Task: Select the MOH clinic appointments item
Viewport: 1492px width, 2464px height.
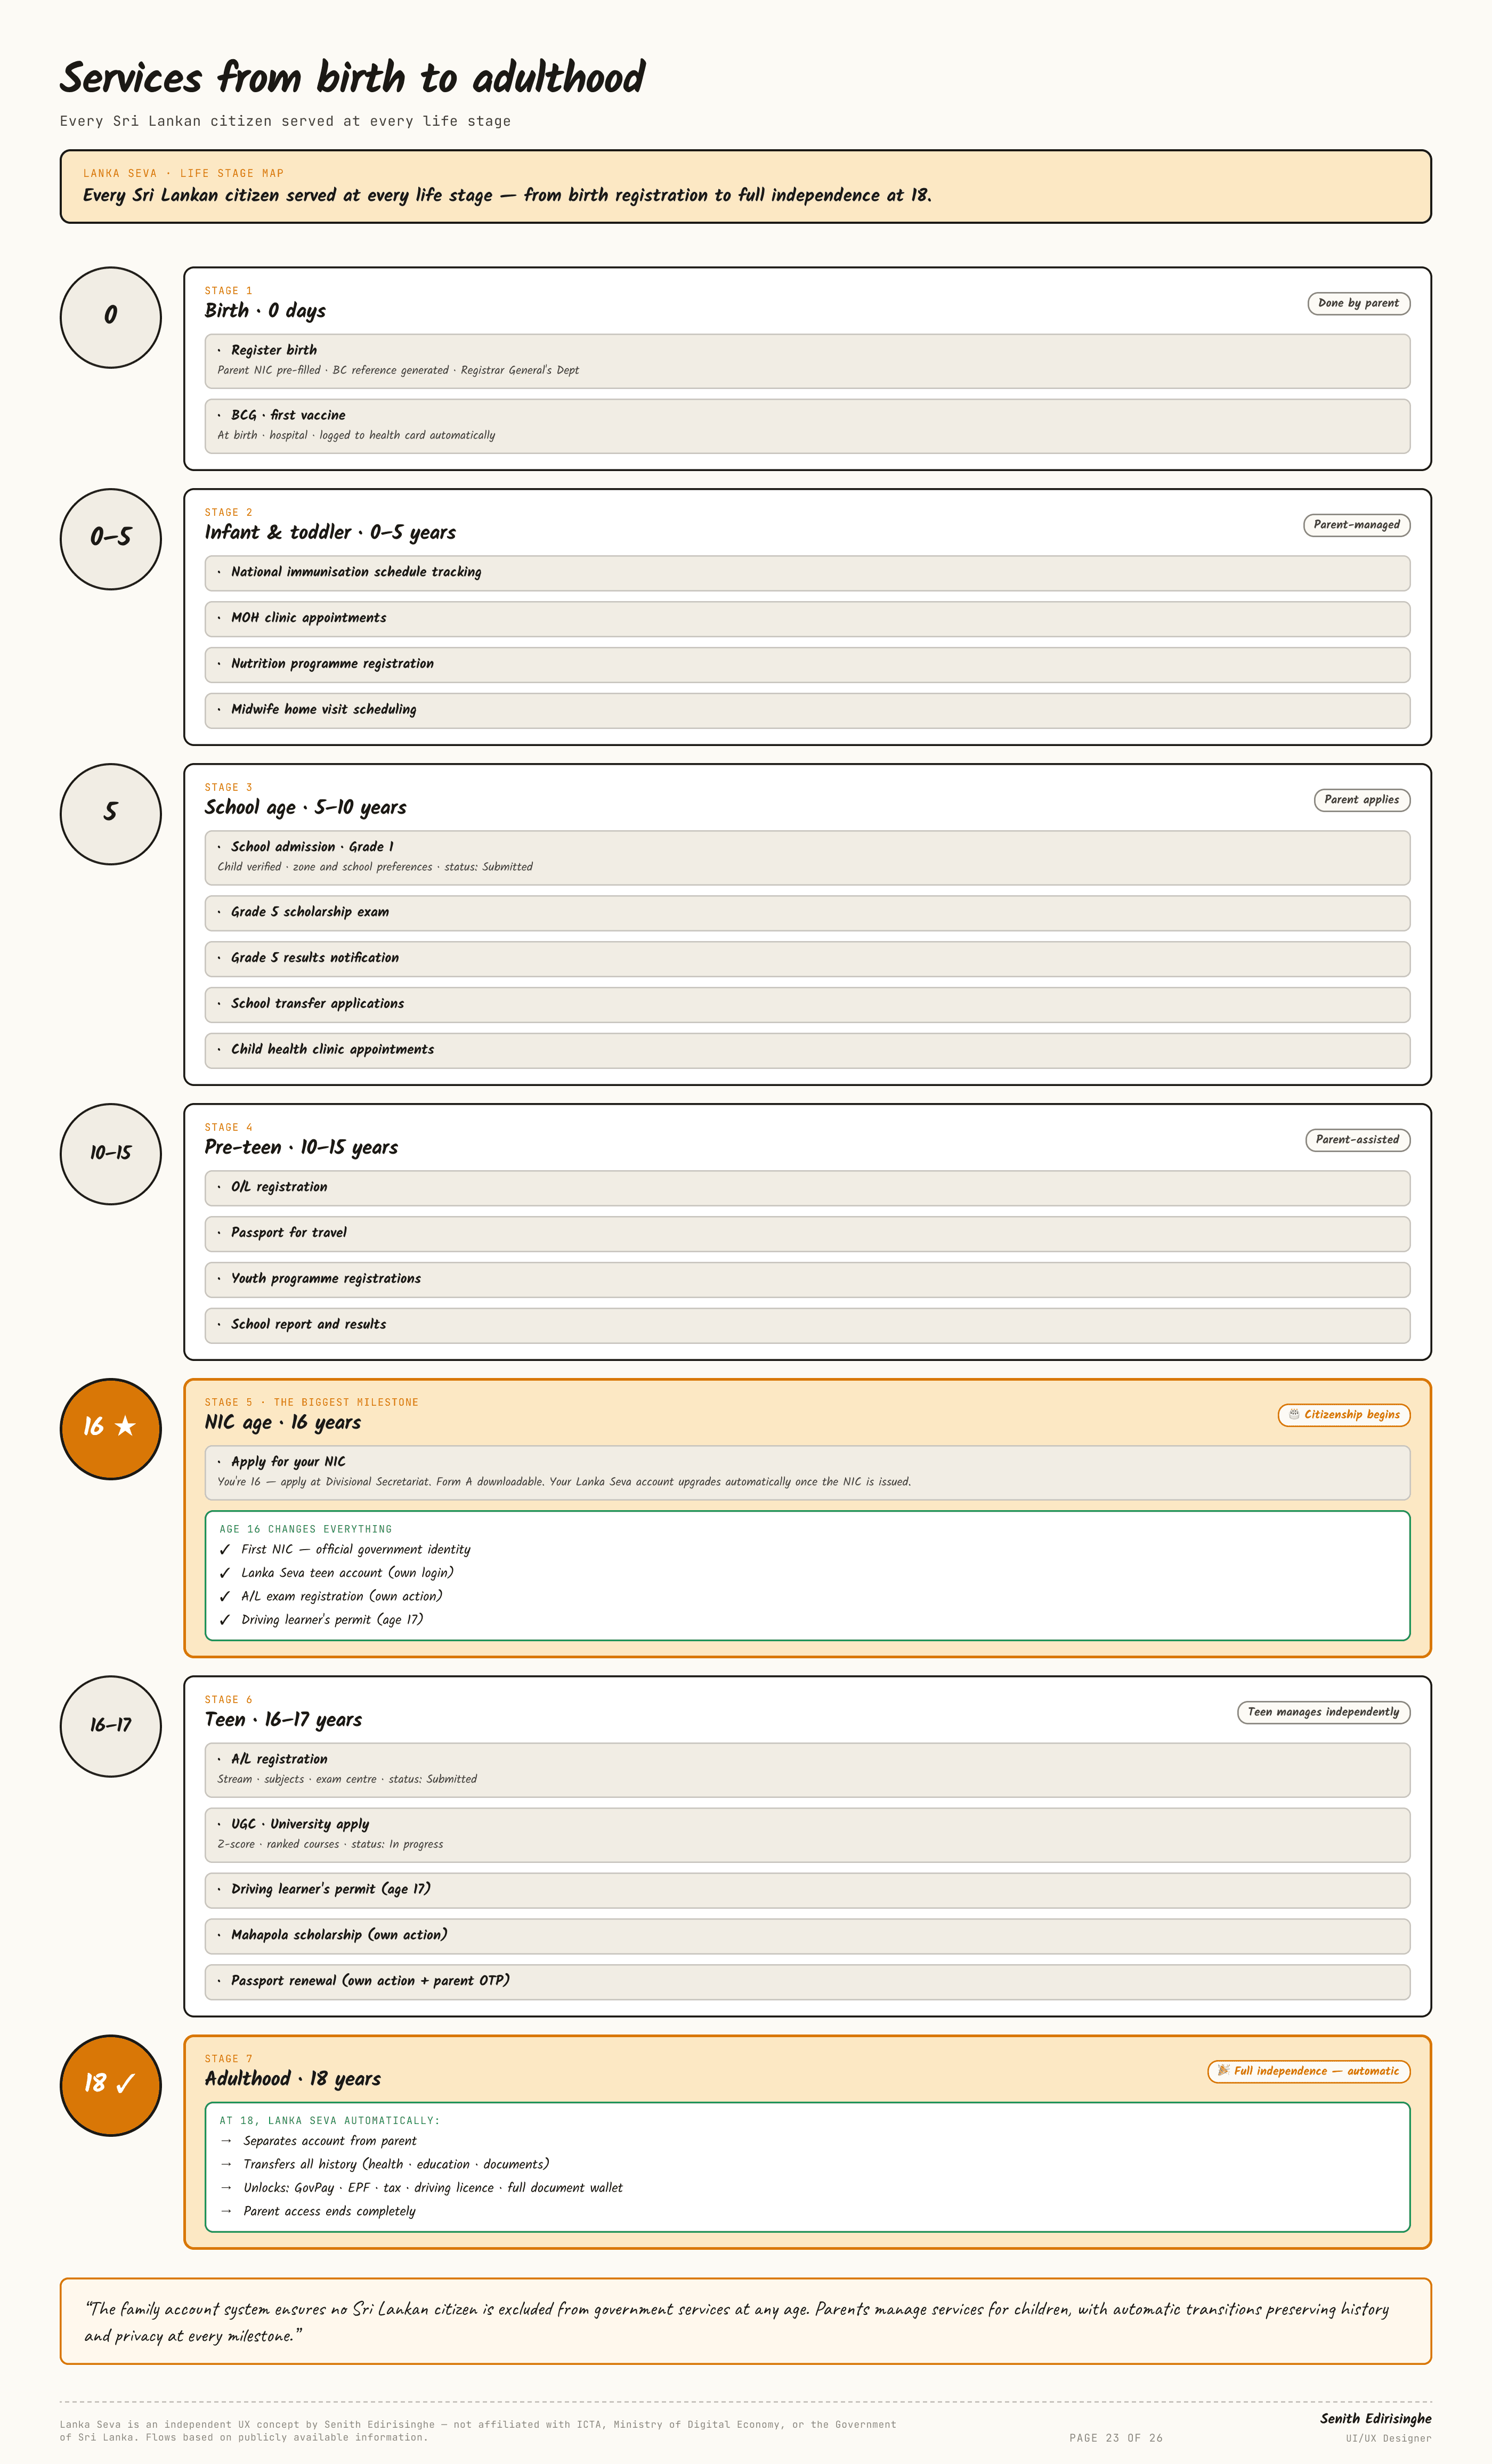Action: coord(807,619)
